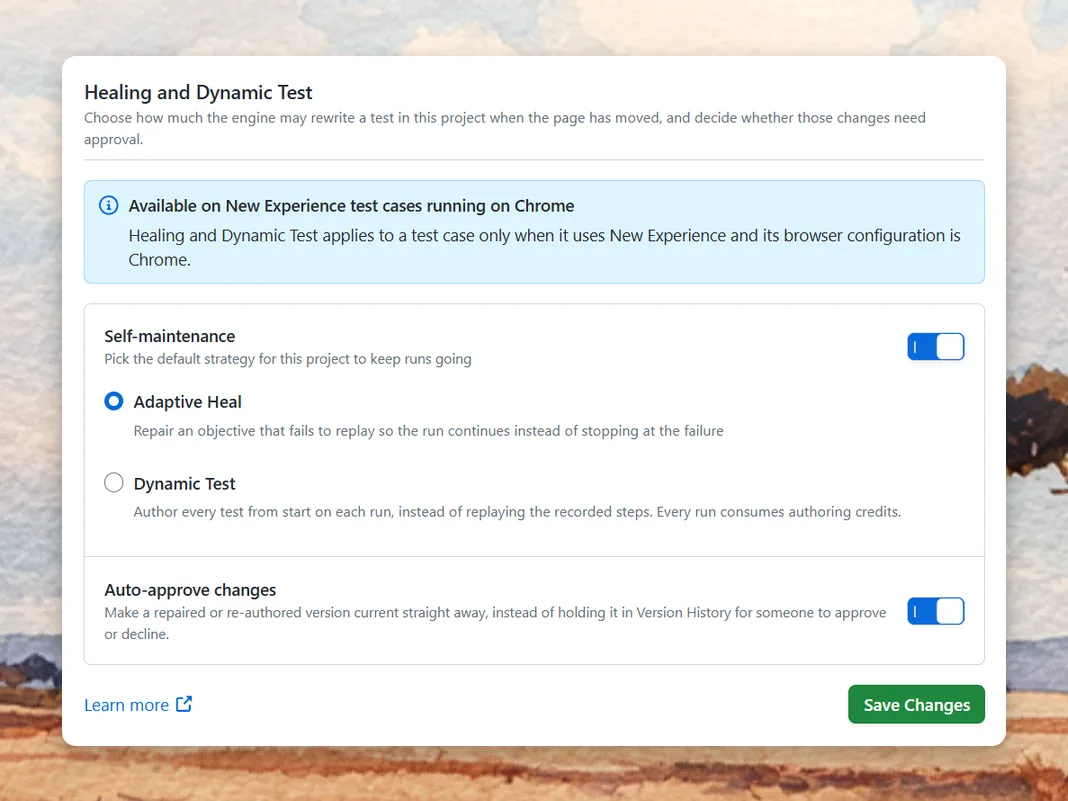Click 'Make a repaired or re-authored version current' description
The height and width of the screenshot is (801, 1068).
[495, 623]
